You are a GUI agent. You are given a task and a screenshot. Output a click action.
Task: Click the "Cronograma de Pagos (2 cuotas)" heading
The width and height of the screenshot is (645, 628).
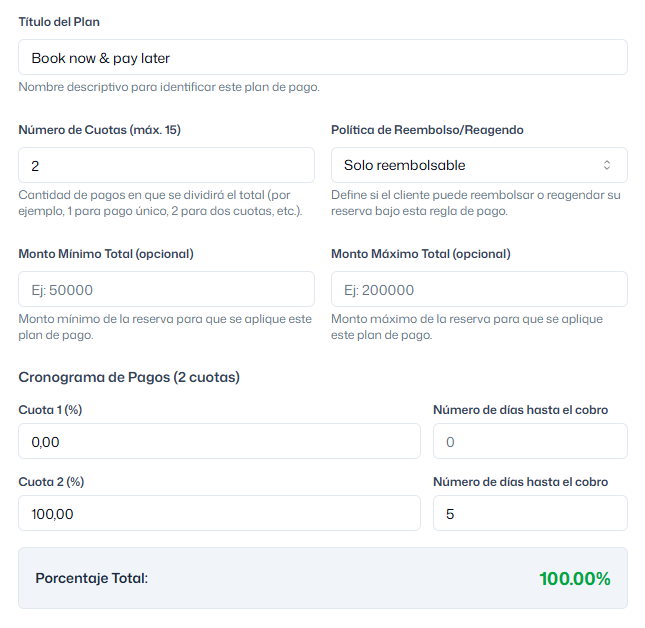129,377
